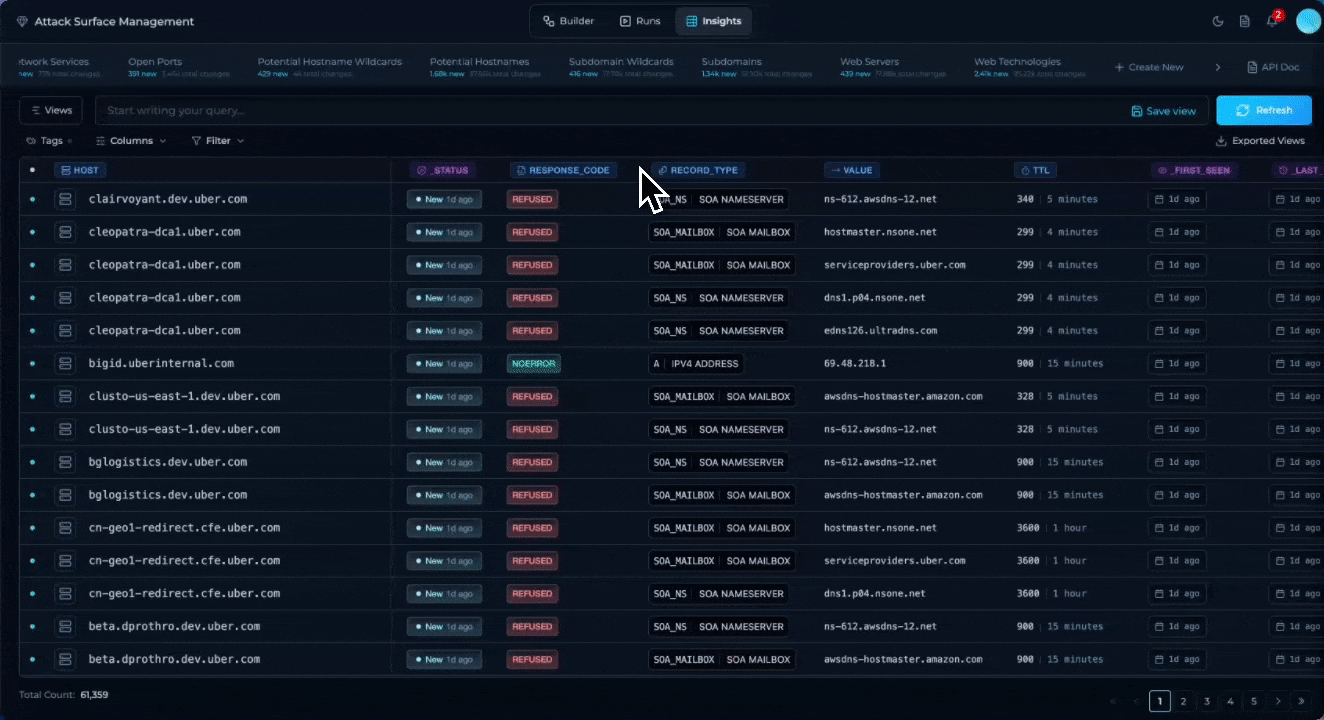This screenshot has width=1324, height=720.
Task: Click value 69.48.218.1
Action: (x=855, y=364)
